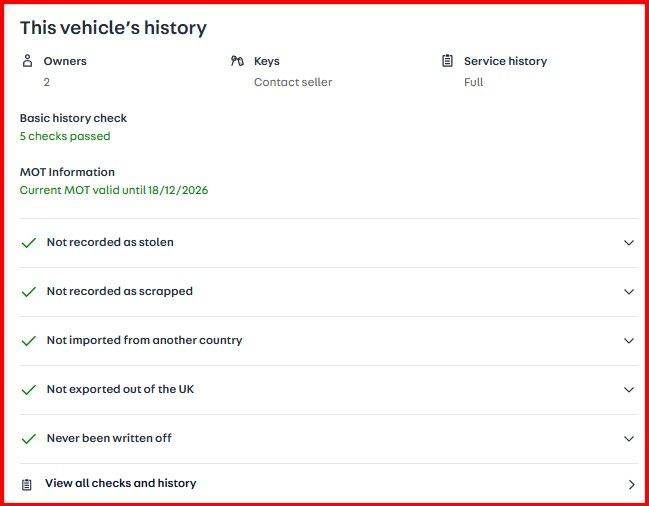Click the Keys icon

pos(237,61)
